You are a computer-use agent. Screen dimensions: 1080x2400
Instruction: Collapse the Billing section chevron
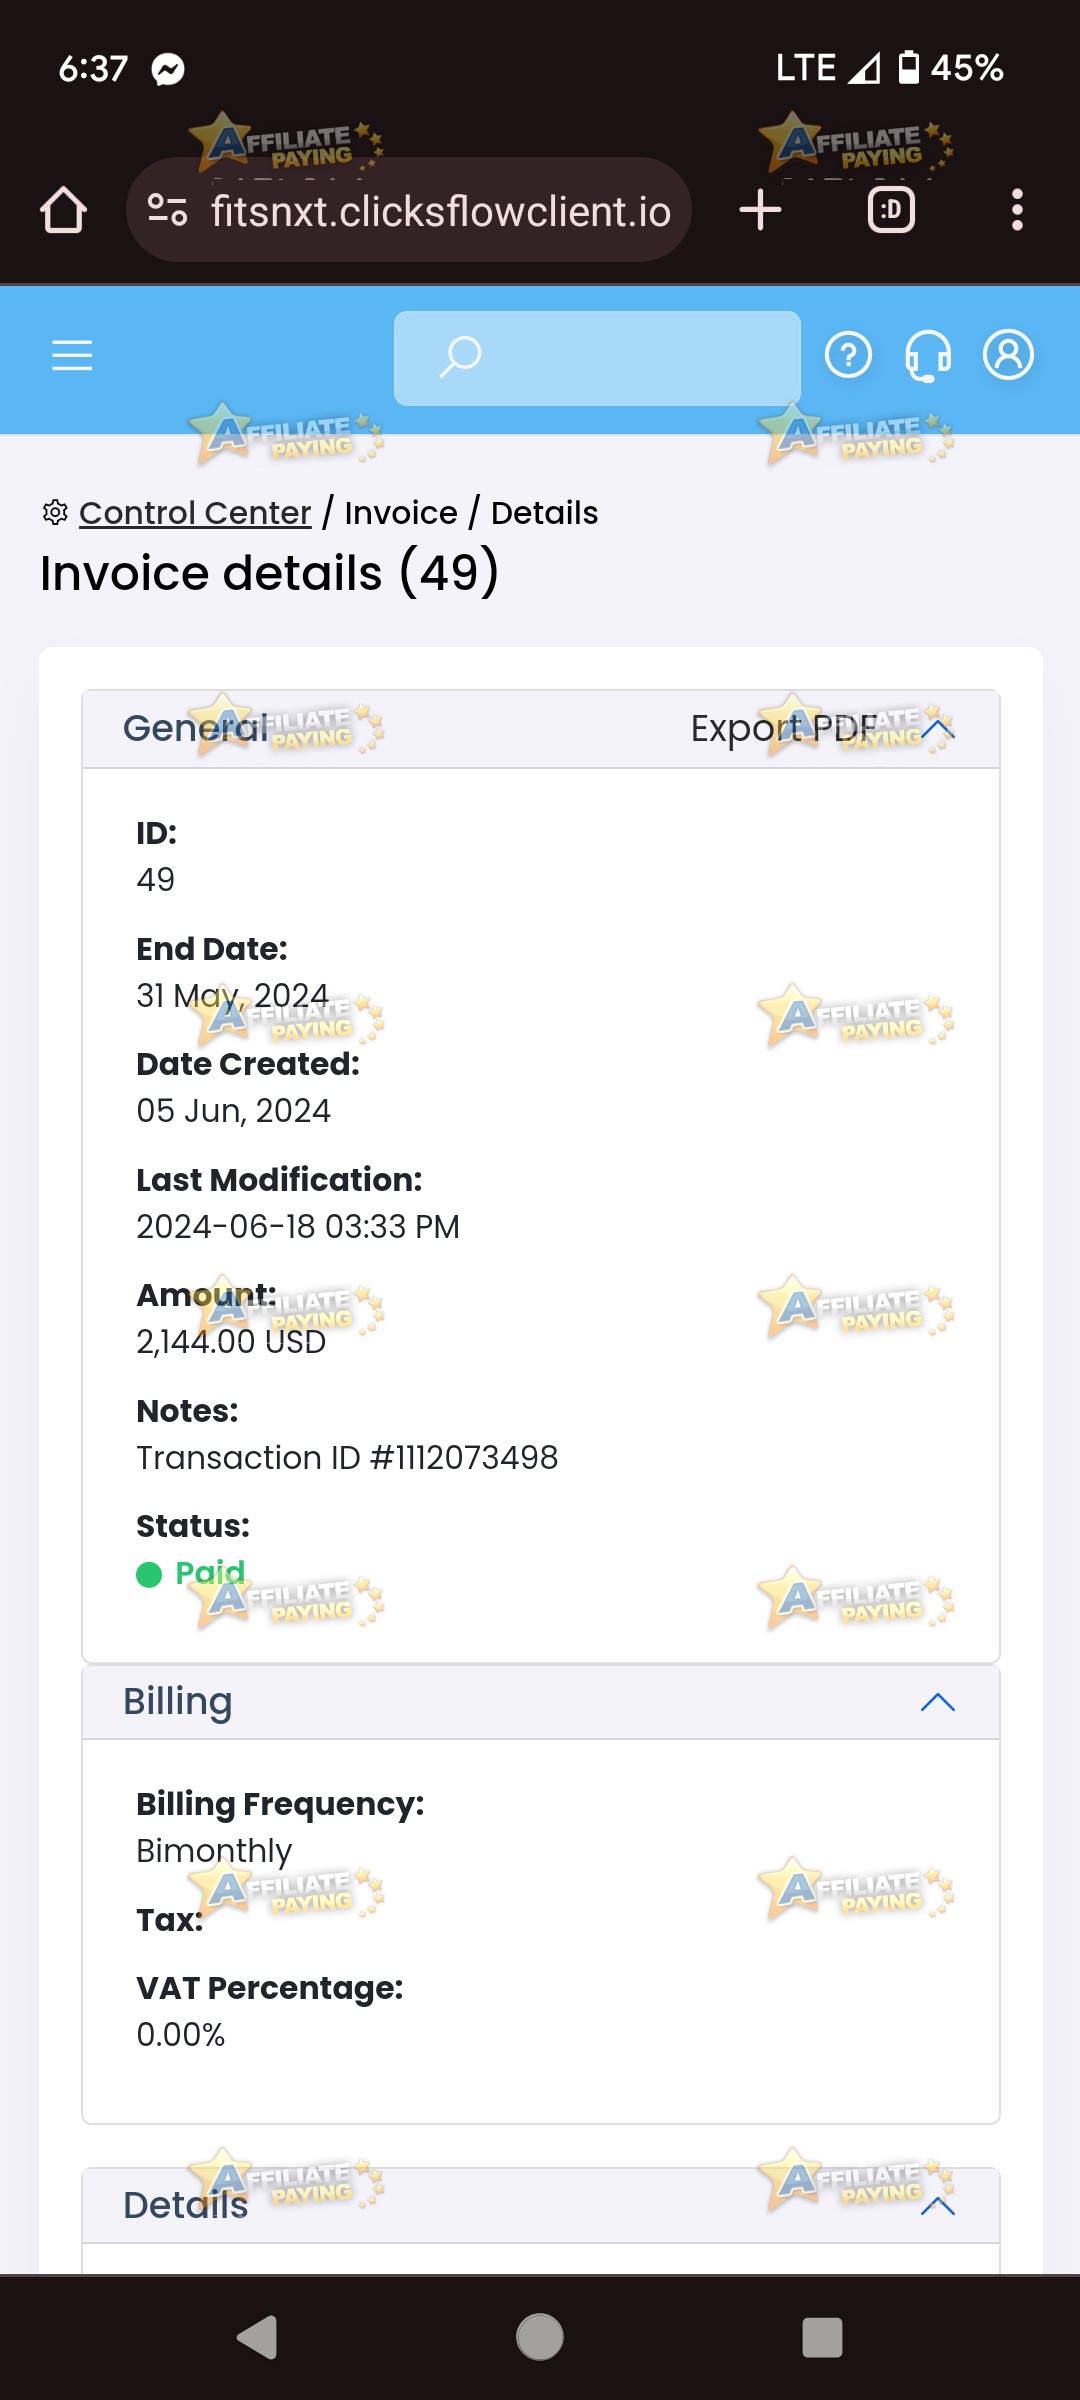coord(937,1702)
